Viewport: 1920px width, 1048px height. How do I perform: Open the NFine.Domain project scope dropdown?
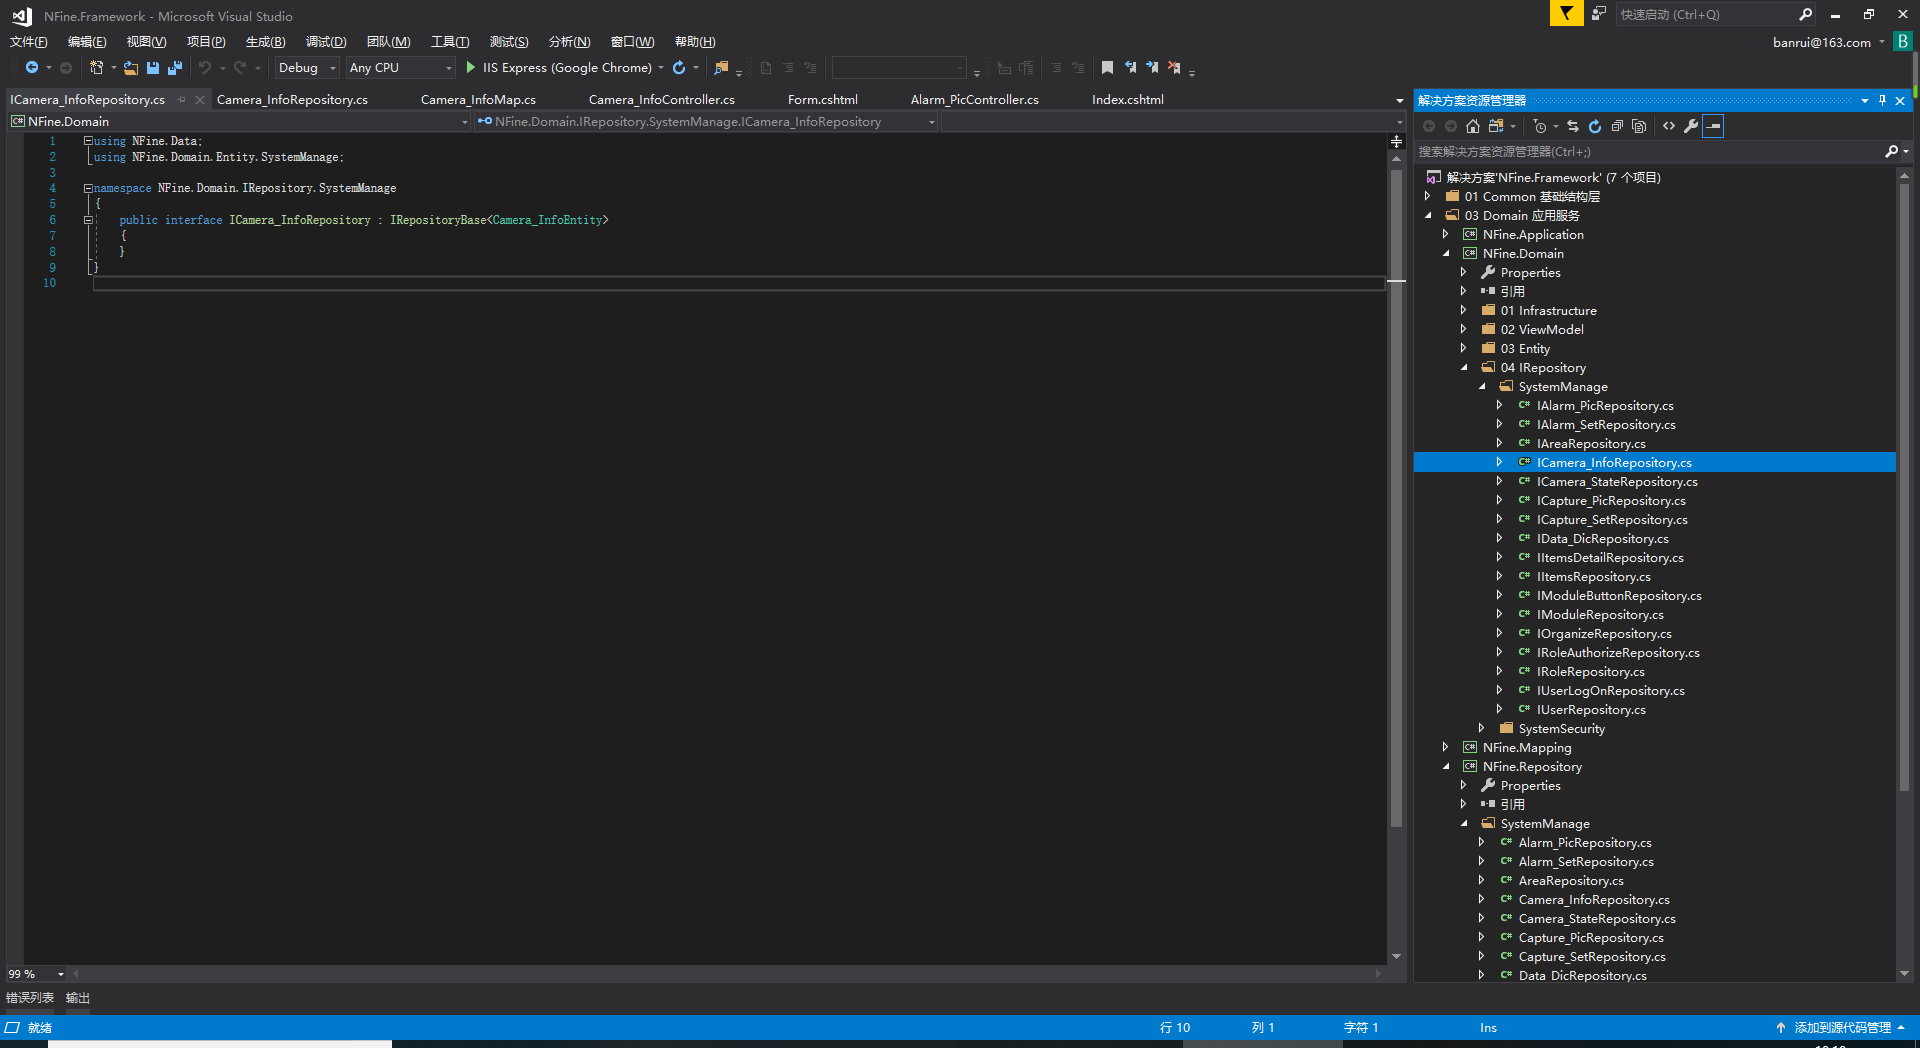tap(239, 121)
